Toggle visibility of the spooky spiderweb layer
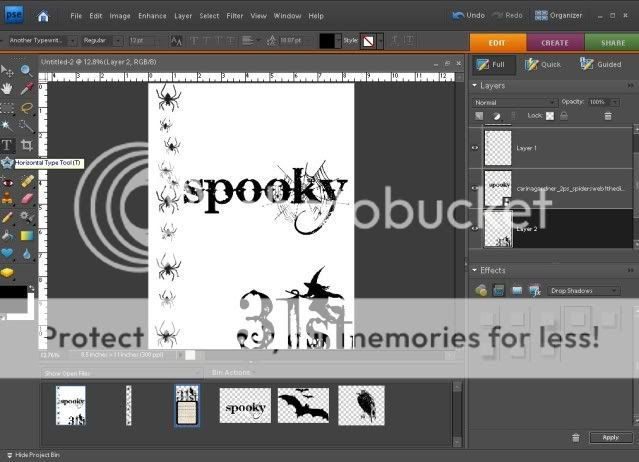The image size is (639, 462). (x=475, y=188)
